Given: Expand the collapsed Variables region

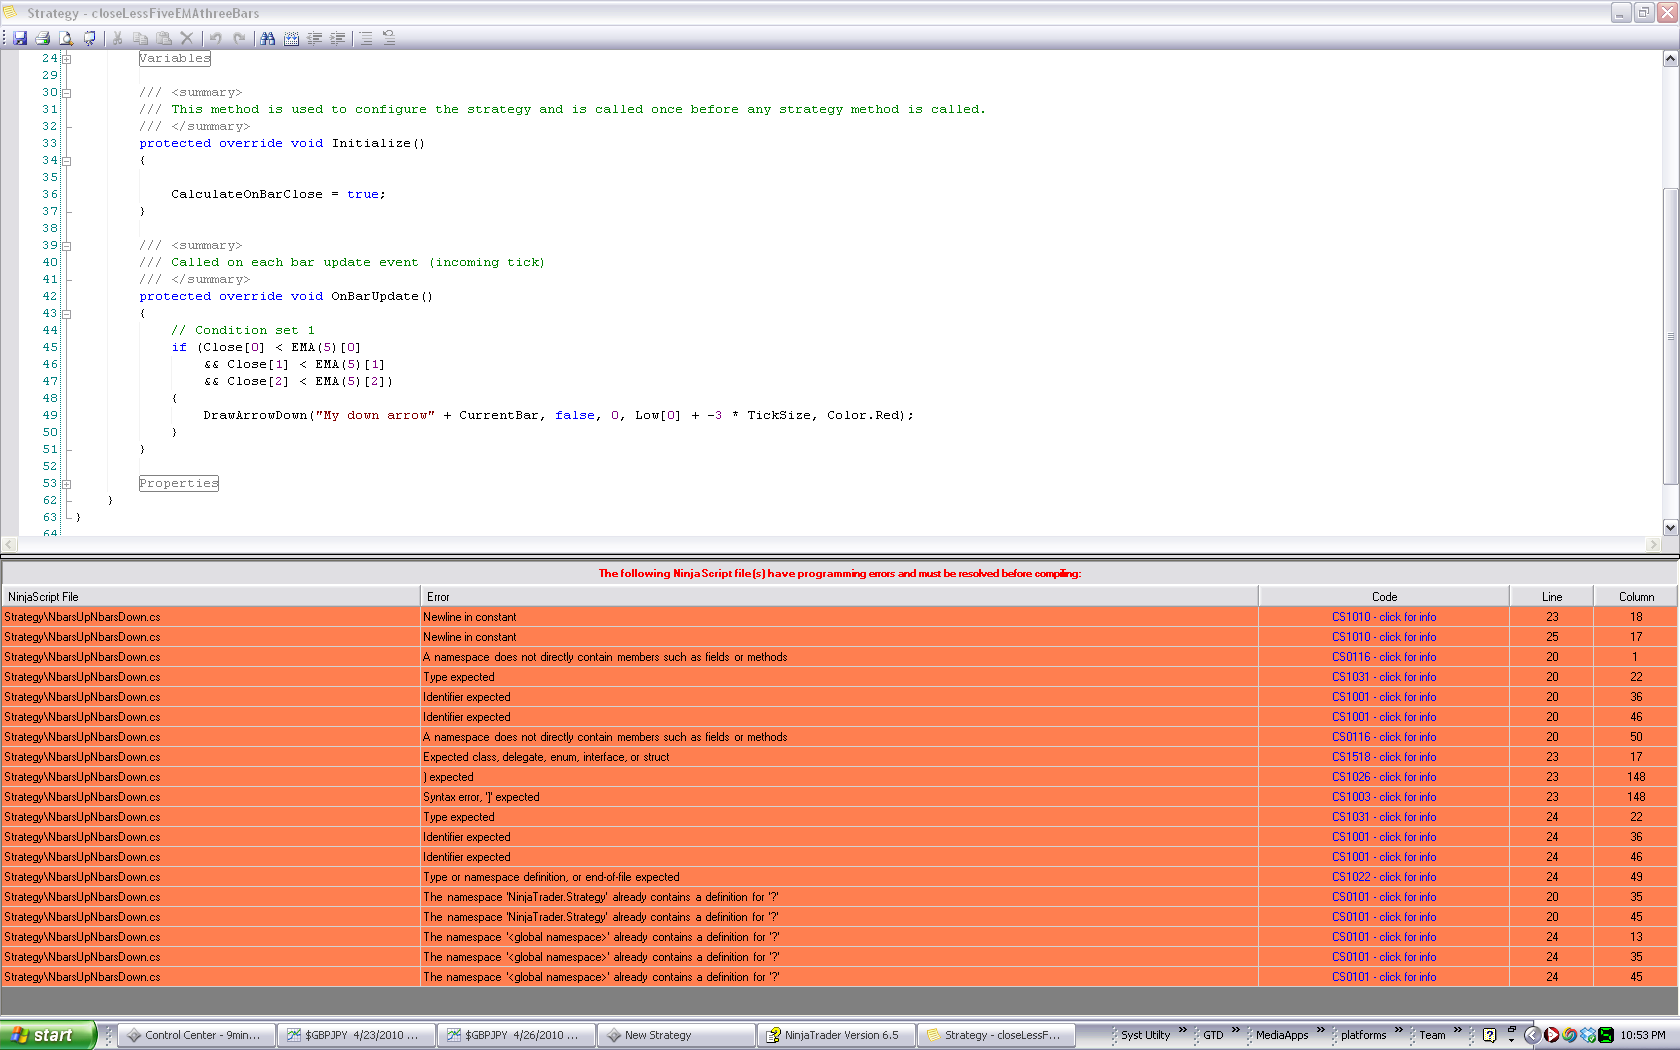Looking at the screenshot, I should (67, 59).
